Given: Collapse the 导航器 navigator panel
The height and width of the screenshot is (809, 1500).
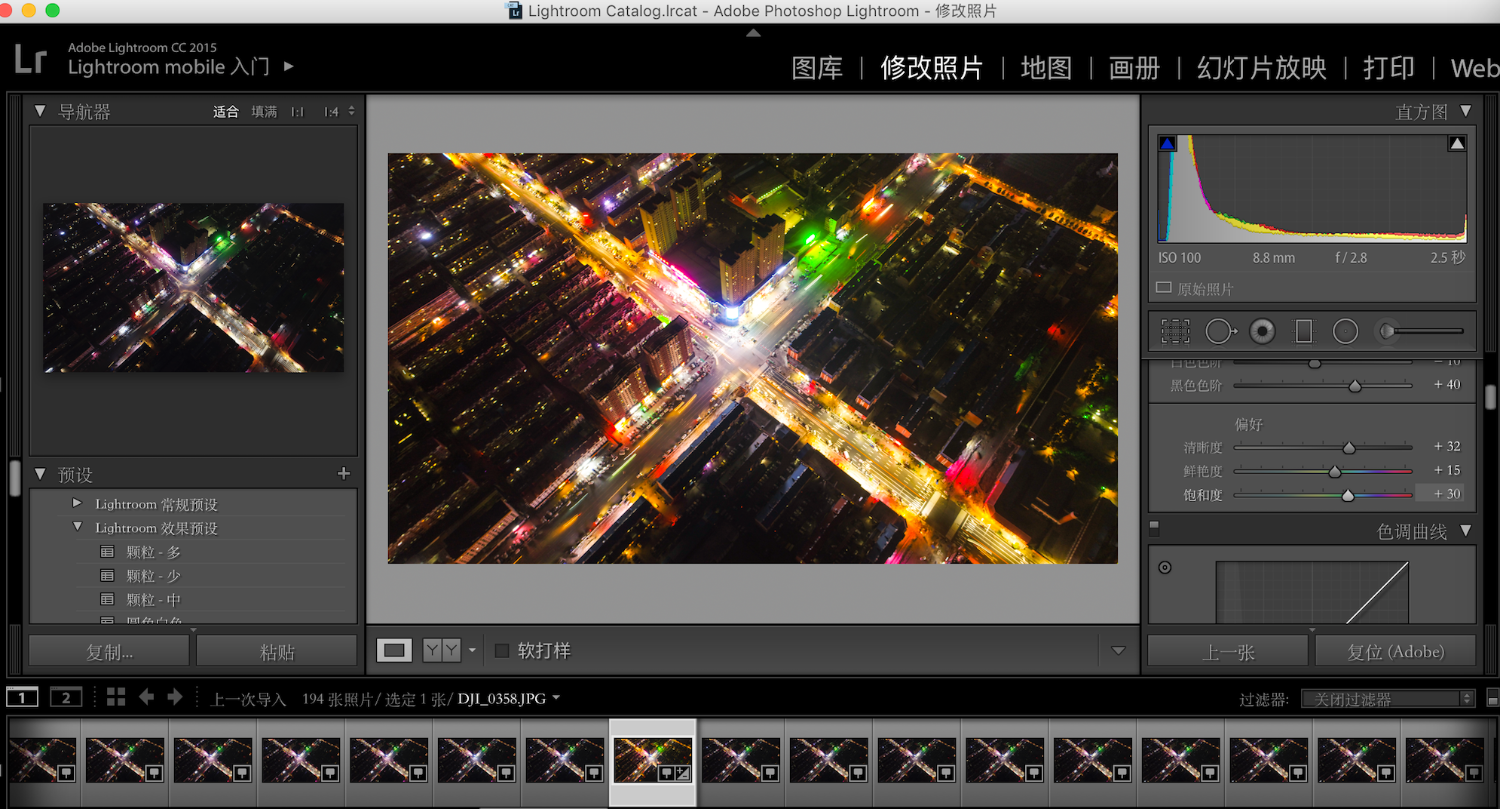Looking at the screenshot, I should pyautogui.click(x=40, y=111).
